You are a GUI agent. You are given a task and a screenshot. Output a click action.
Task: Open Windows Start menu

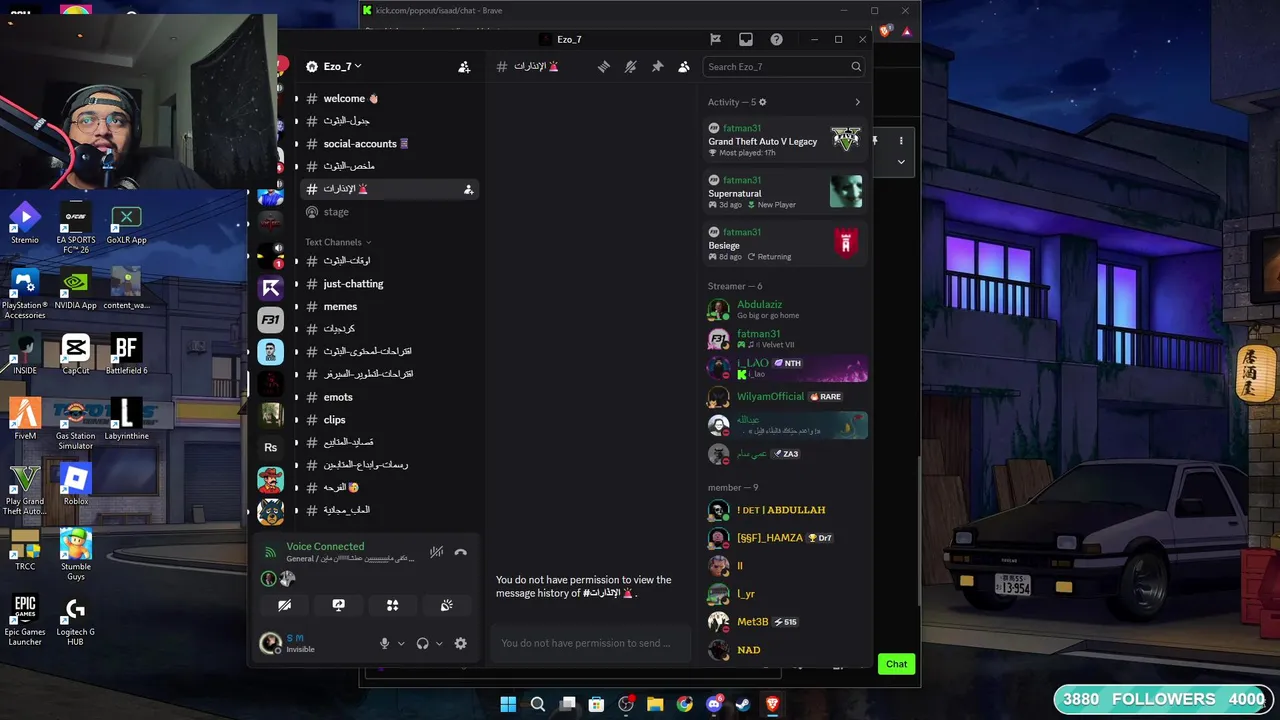(508, 704)
